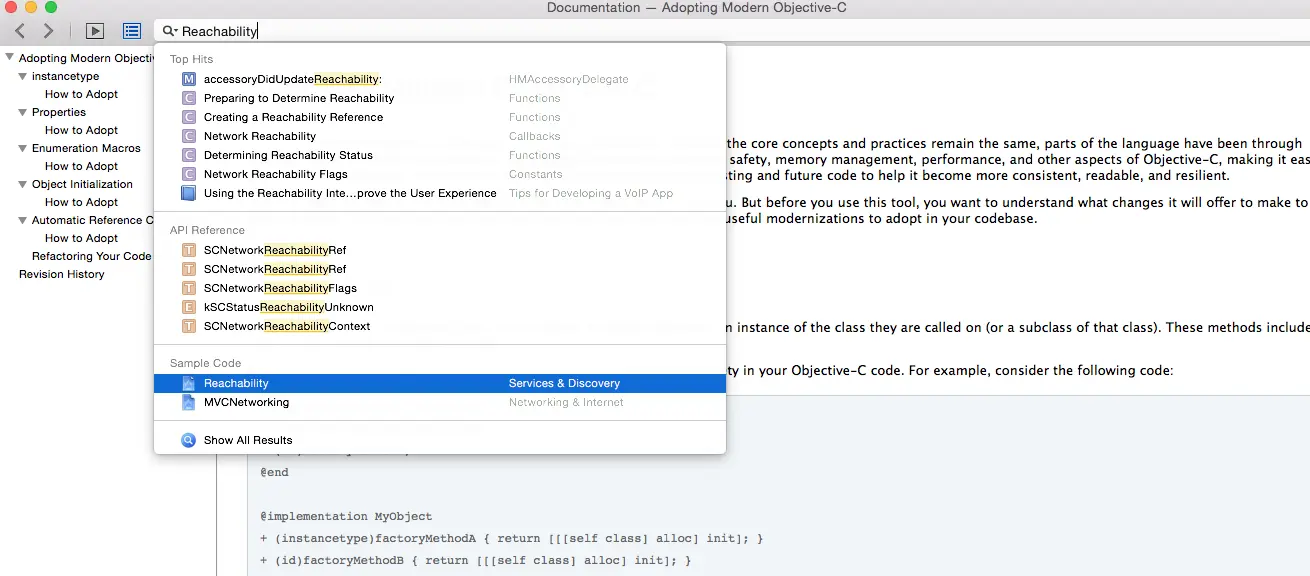Screen dimensions: 1310x576
Task: Click C icon for Preparing to Determine Reachability
Action: coord(189,98)
